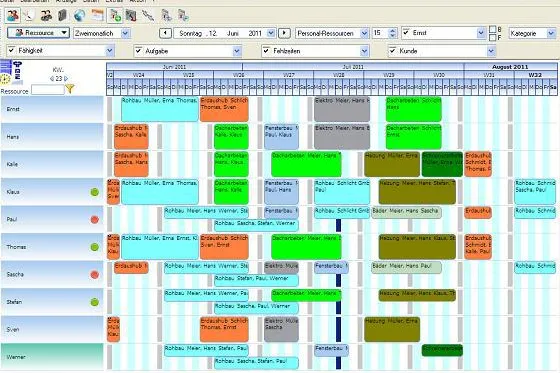The image size is (560, 373).
Task: Open the dark group-of-people toolbar icon
Action: (46, 15)
